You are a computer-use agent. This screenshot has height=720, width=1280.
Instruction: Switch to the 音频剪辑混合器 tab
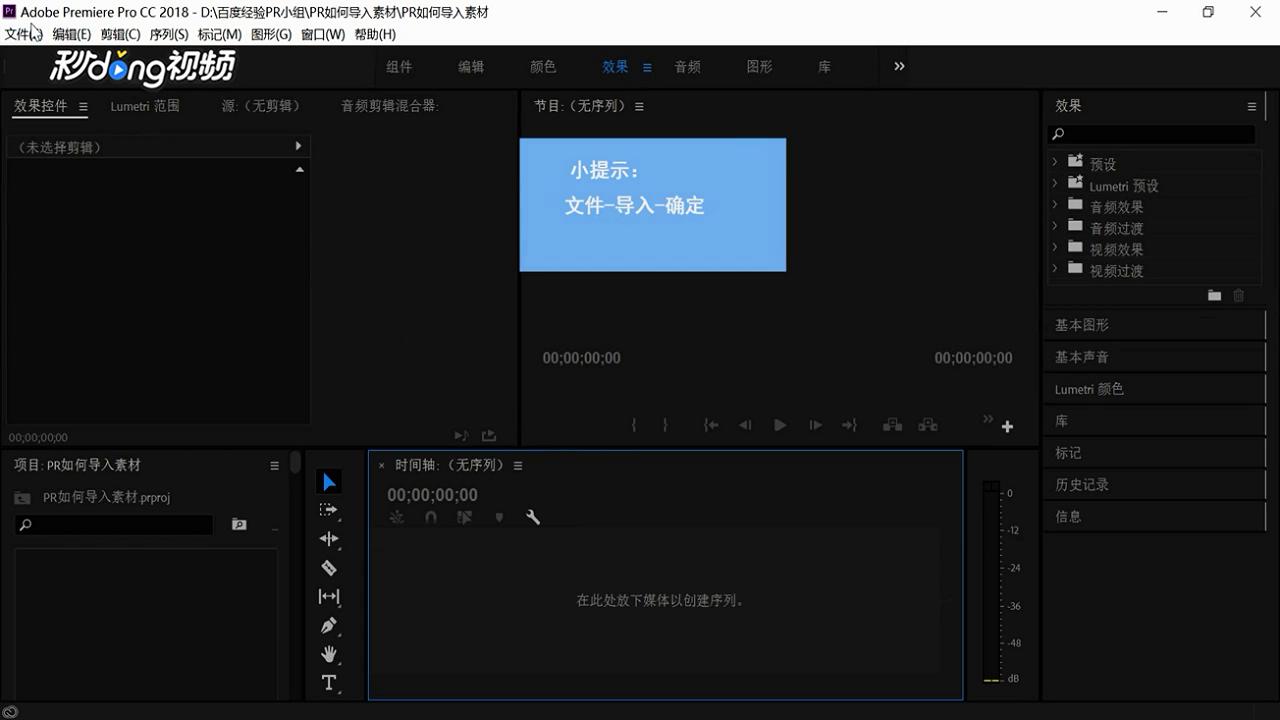pyautogui.click(x=390, y=105)
